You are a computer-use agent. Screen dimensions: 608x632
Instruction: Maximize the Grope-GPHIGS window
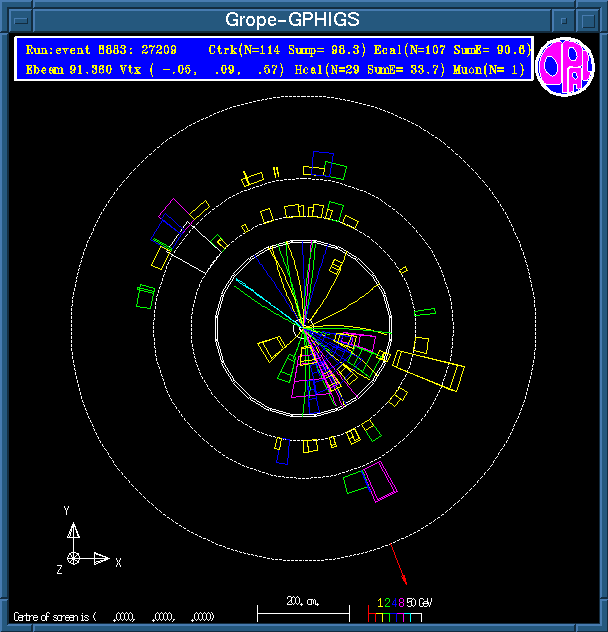pos(589,19)
